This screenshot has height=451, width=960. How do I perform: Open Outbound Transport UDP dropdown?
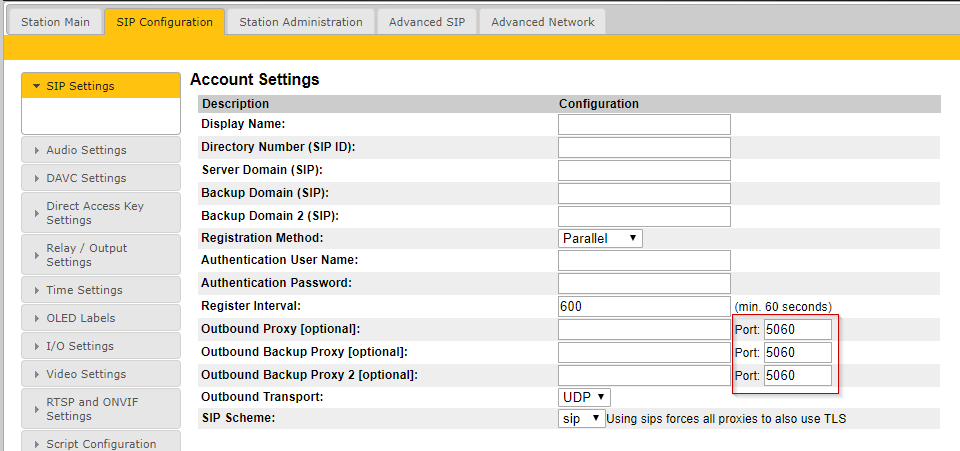584,397
